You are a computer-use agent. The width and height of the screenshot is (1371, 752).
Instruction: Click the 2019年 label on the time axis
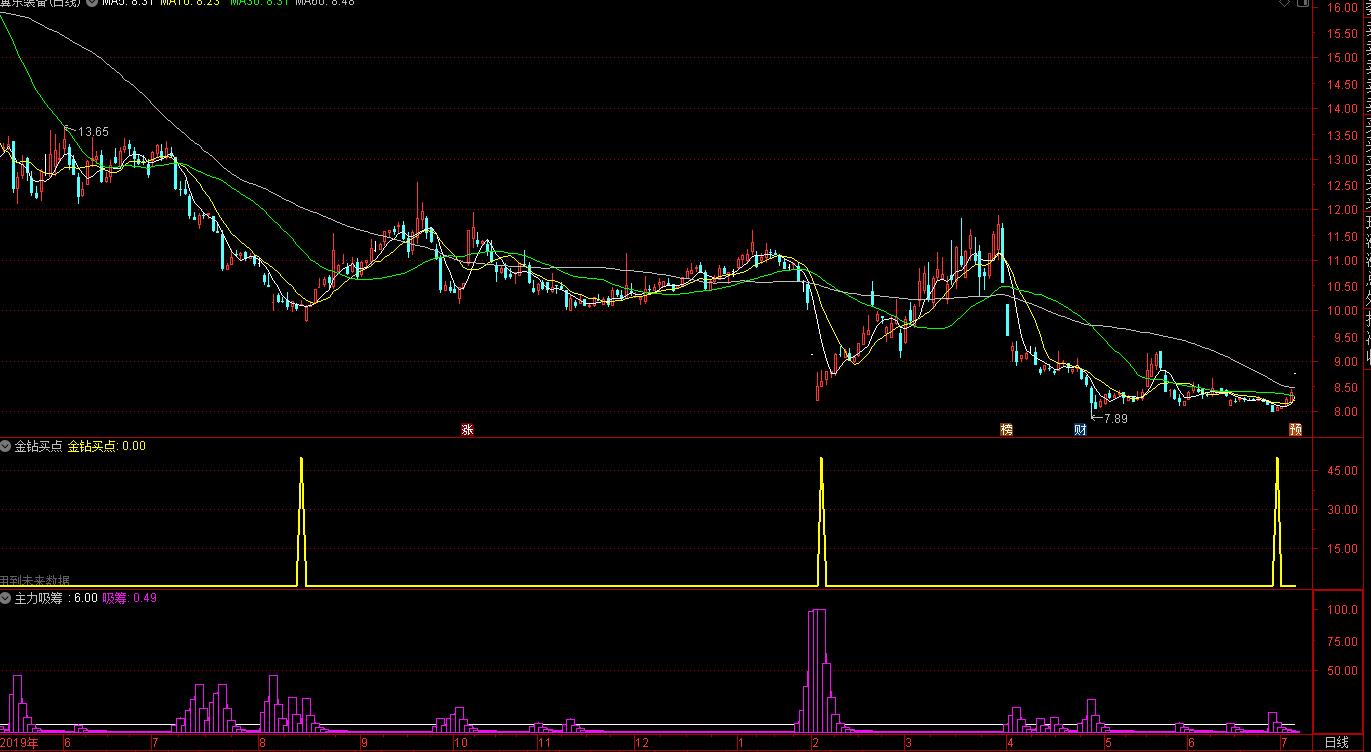(x=19, y=743)
